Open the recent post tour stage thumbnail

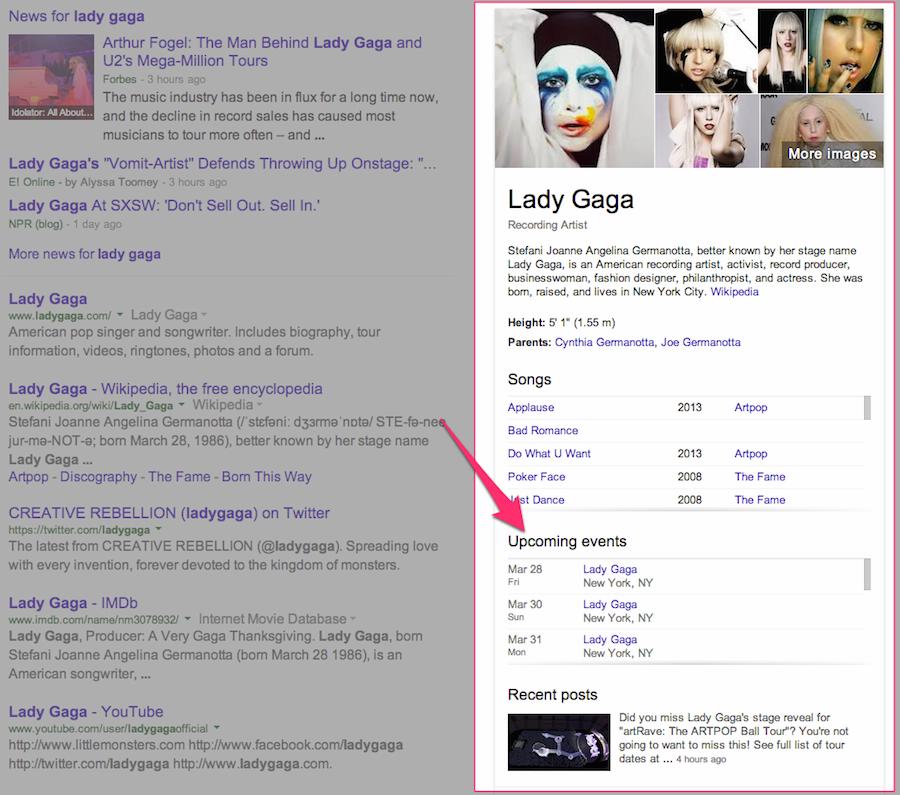pyautogui.click(x=559, y=741)
